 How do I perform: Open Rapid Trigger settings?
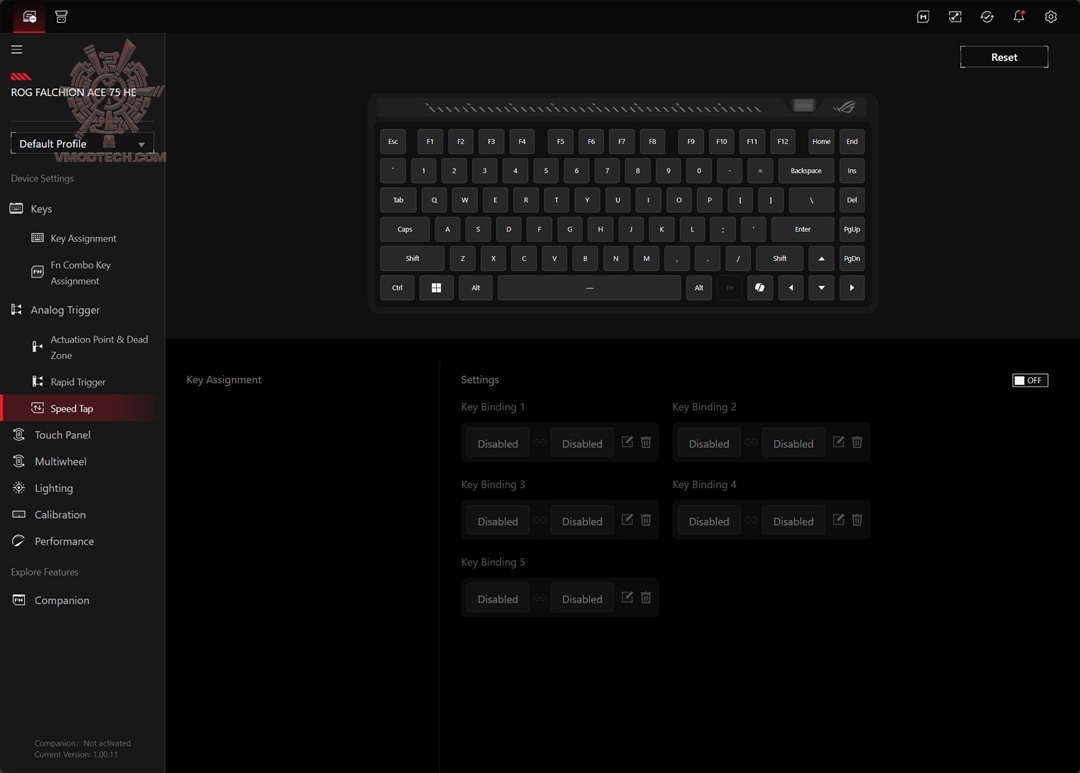(77, 382)
